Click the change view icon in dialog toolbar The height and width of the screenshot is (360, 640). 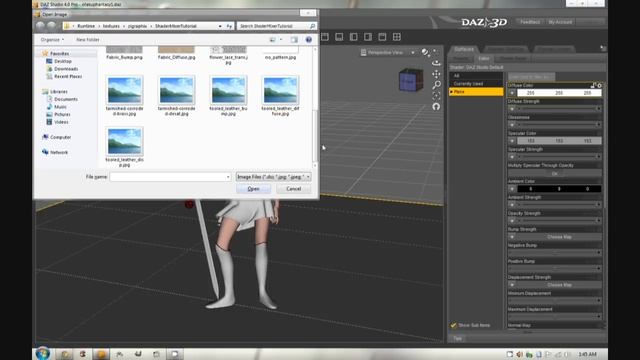(273, 40)
